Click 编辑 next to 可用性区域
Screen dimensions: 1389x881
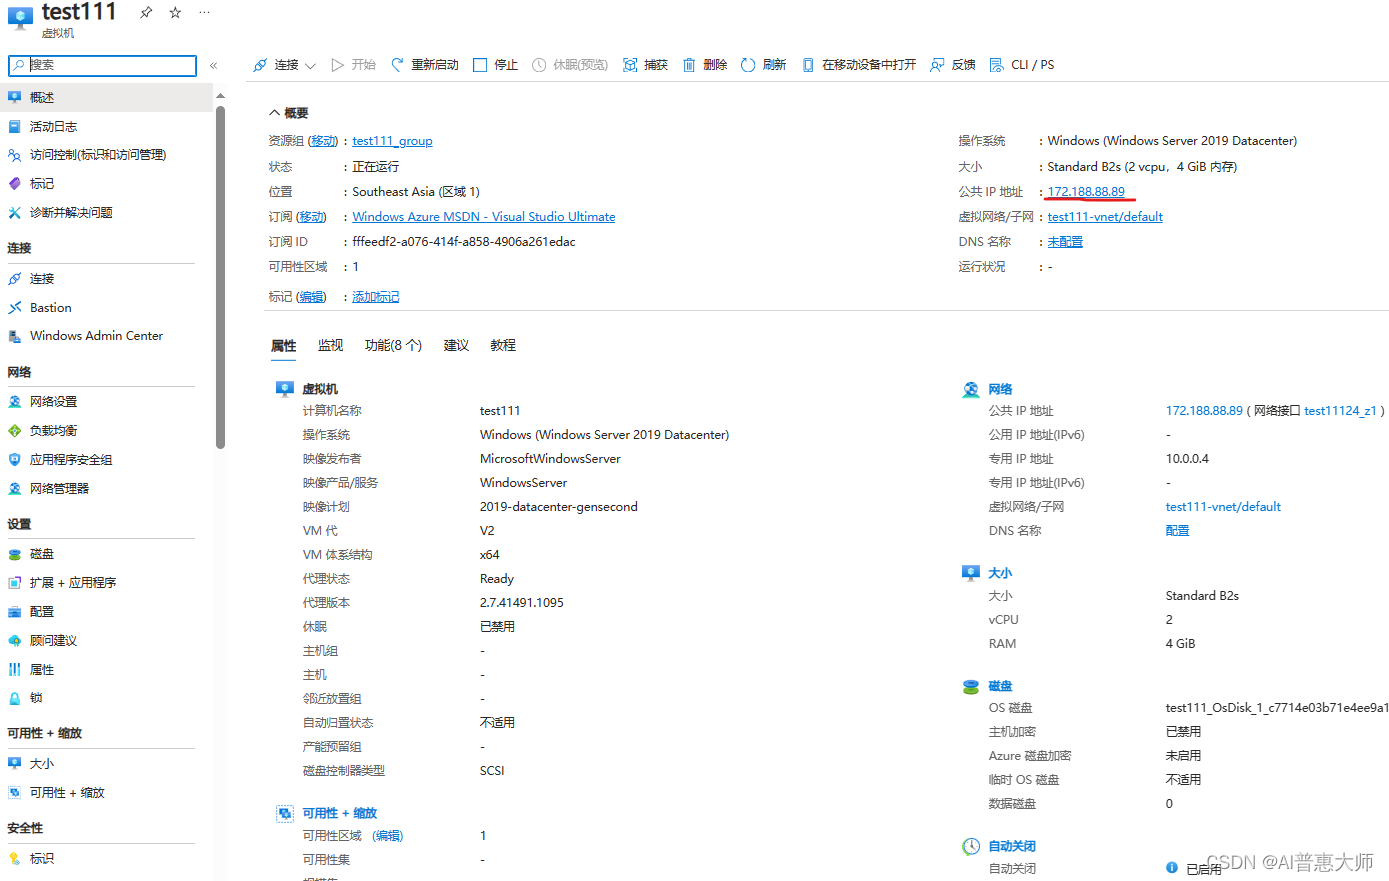tap(388, 836)
